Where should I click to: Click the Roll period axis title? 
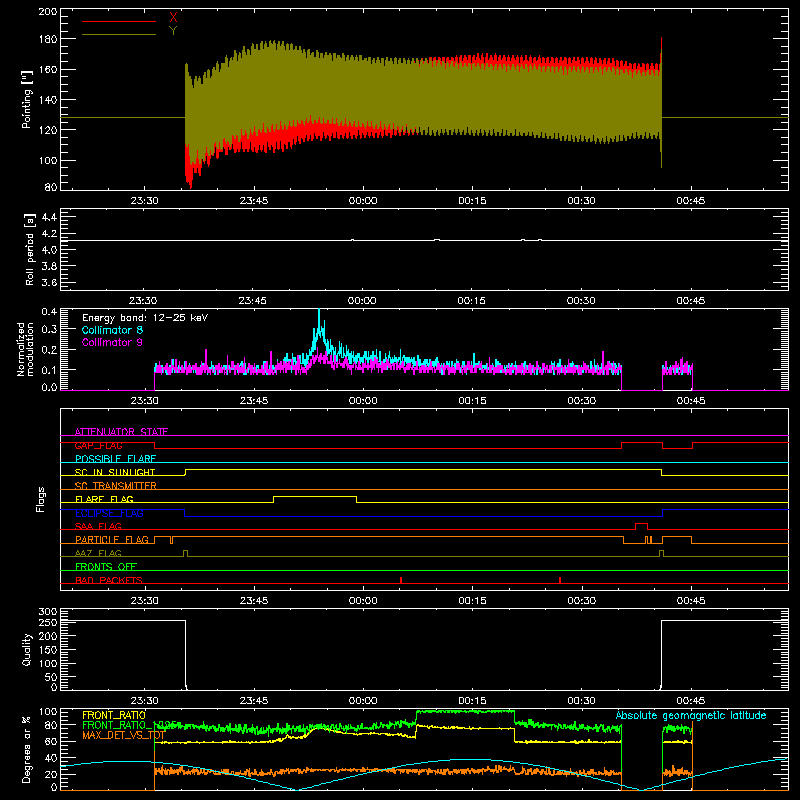(30, 249)
